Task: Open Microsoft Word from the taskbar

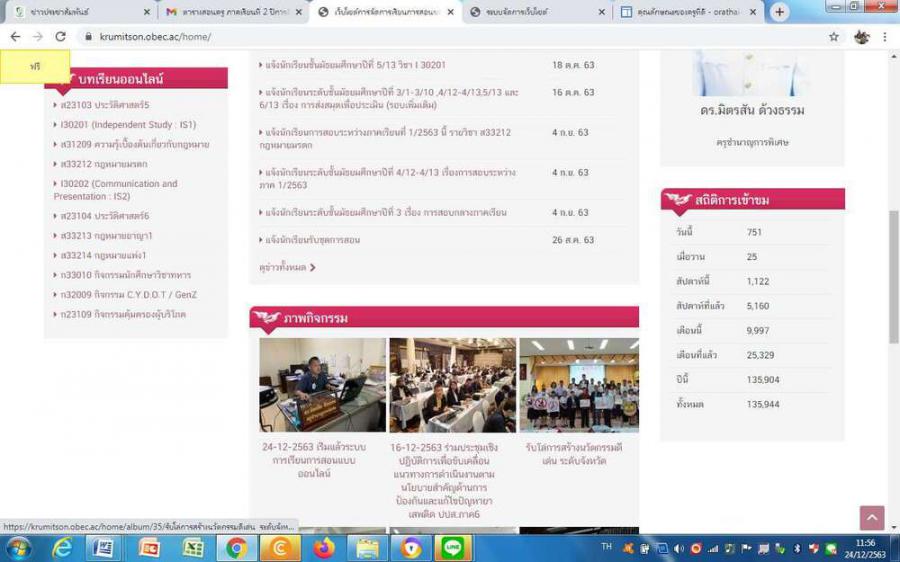Action: pos(104,548)
